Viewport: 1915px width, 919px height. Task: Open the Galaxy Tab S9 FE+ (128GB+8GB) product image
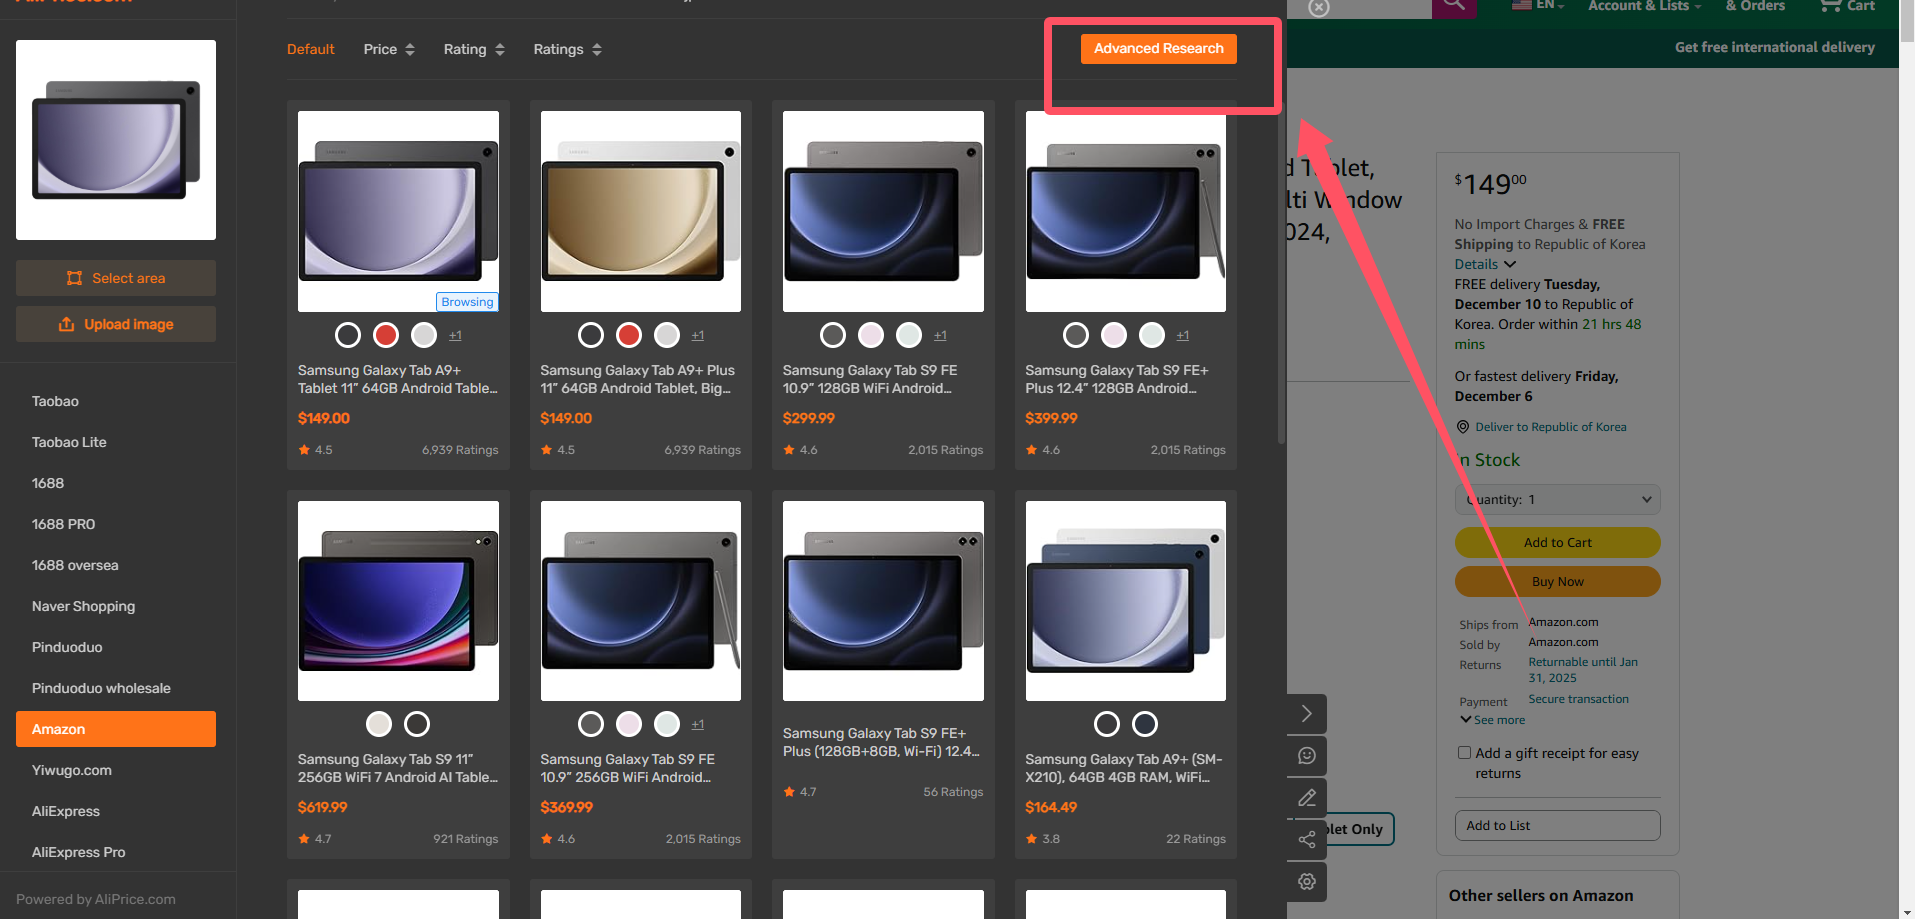tap(883, 601)
